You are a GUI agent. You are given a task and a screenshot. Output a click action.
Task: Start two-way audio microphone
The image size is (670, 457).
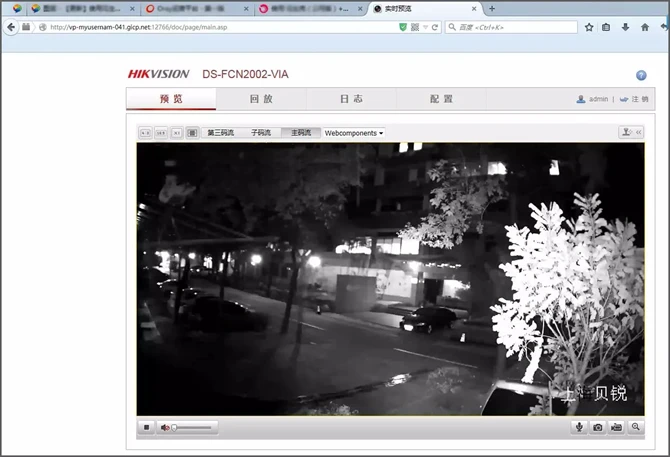[579, 427]
